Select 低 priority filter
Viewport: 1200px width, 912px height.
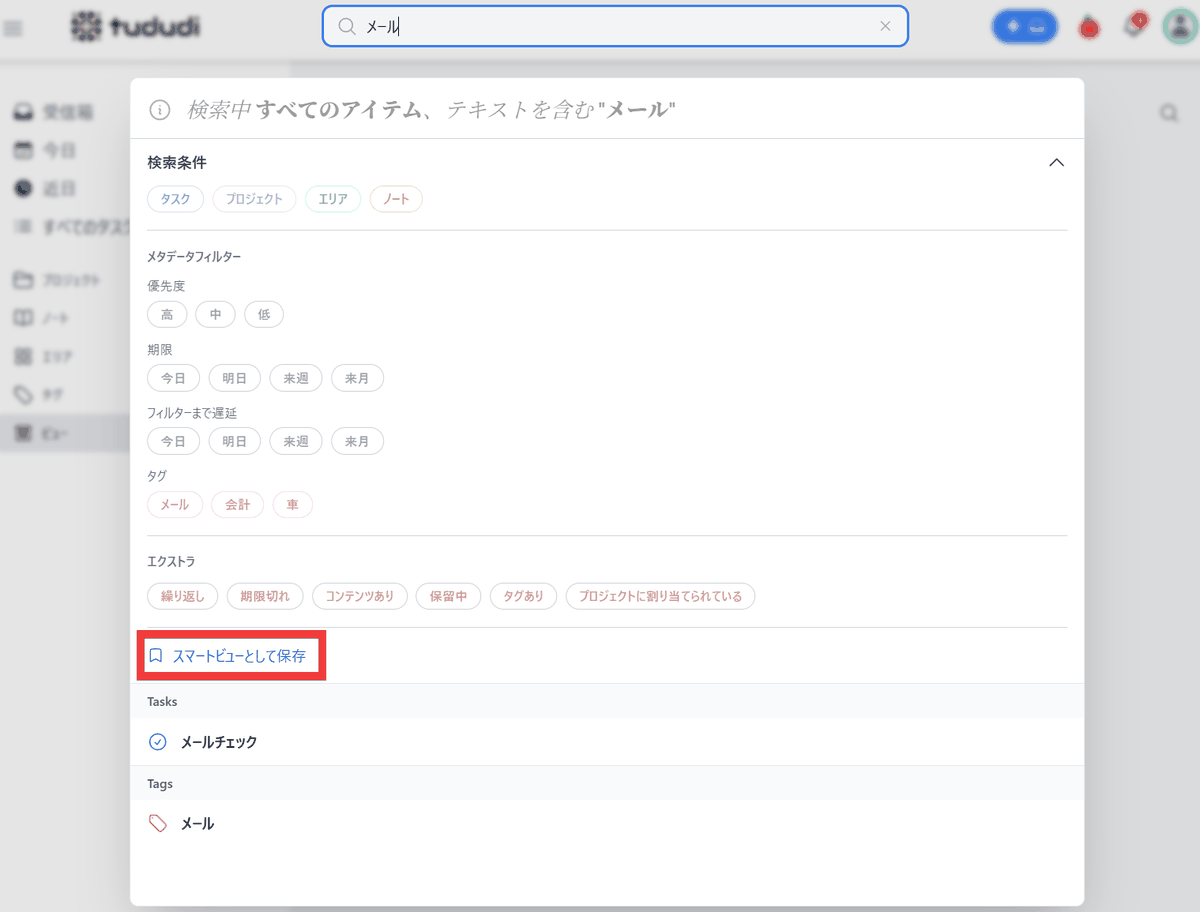click(264, 315)
